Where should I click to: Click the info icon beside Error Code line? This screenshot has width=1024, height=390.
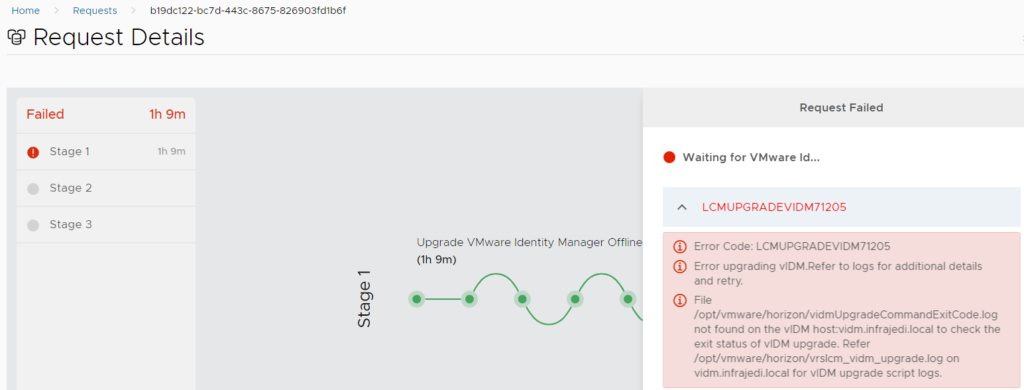680,247
